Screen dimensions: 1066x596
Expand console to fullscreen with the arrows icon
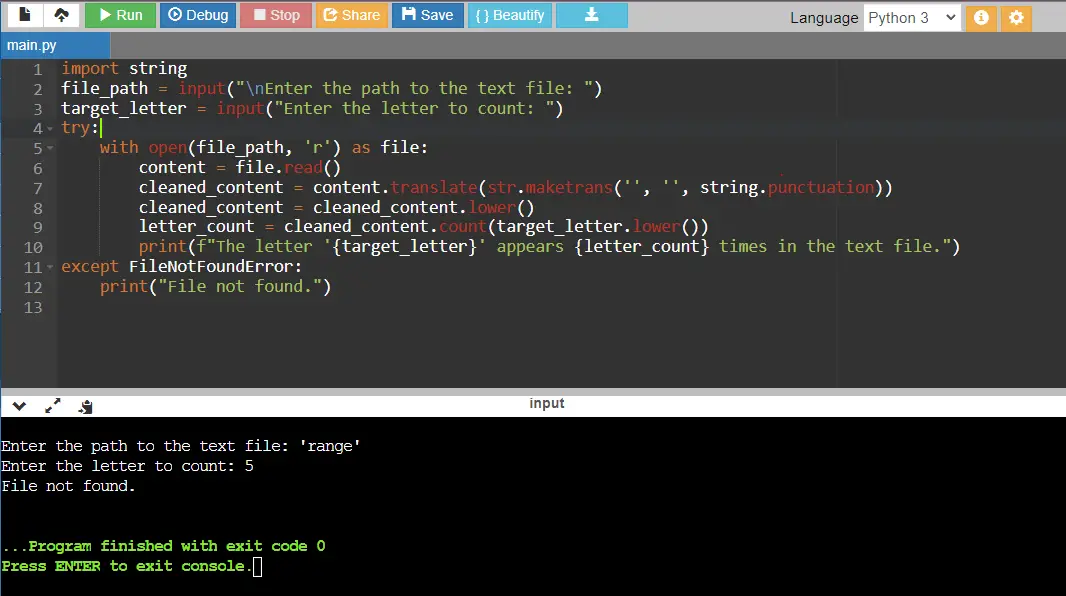click(x=52, y=406)
